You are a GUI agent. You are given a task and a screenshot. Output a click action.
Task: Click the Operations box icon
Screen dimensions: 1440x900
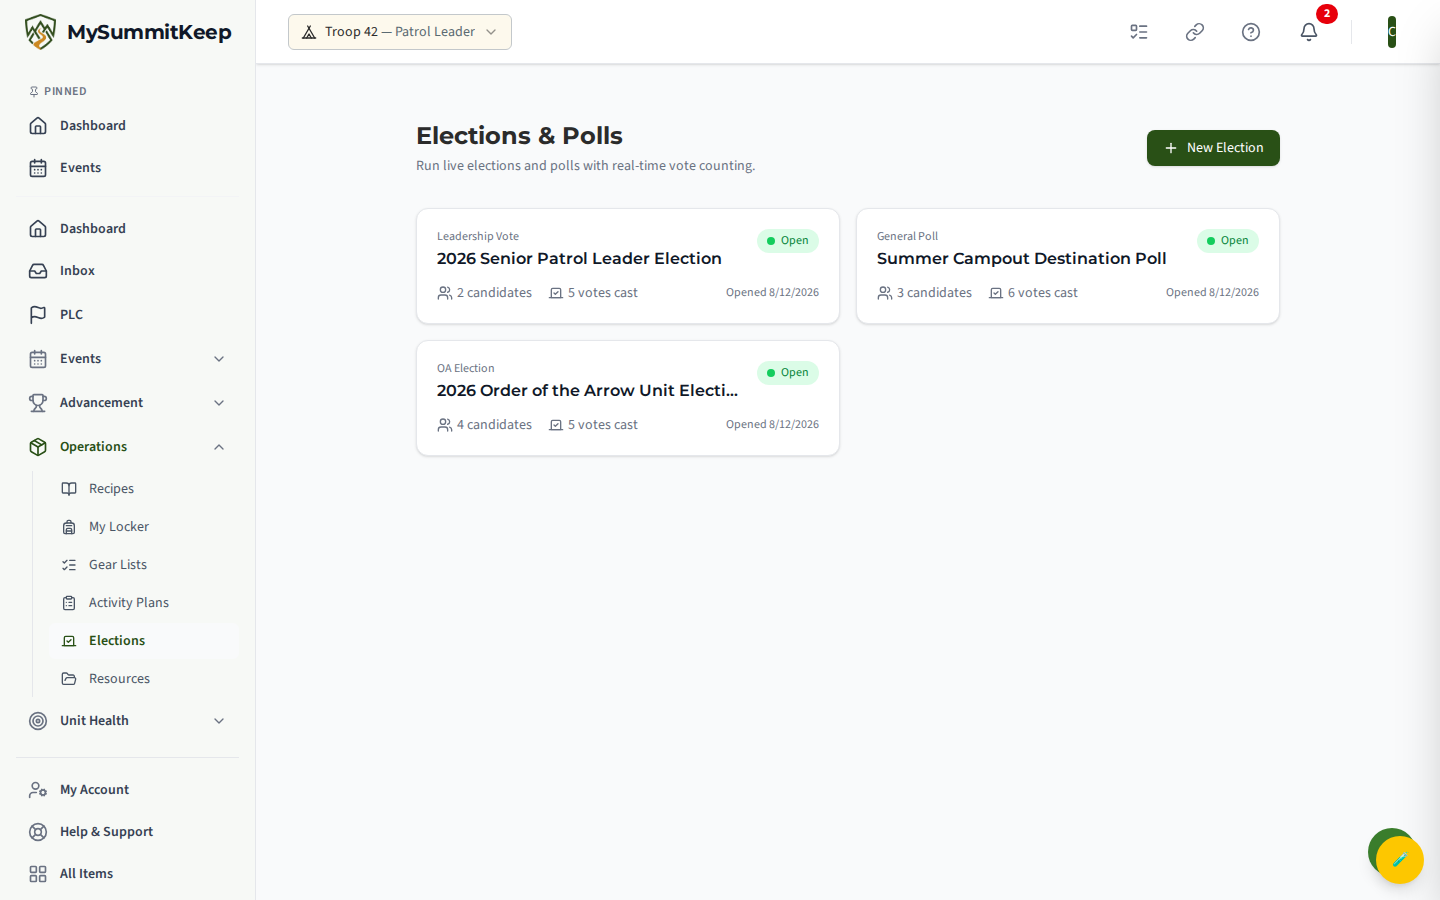coord(38,447)
